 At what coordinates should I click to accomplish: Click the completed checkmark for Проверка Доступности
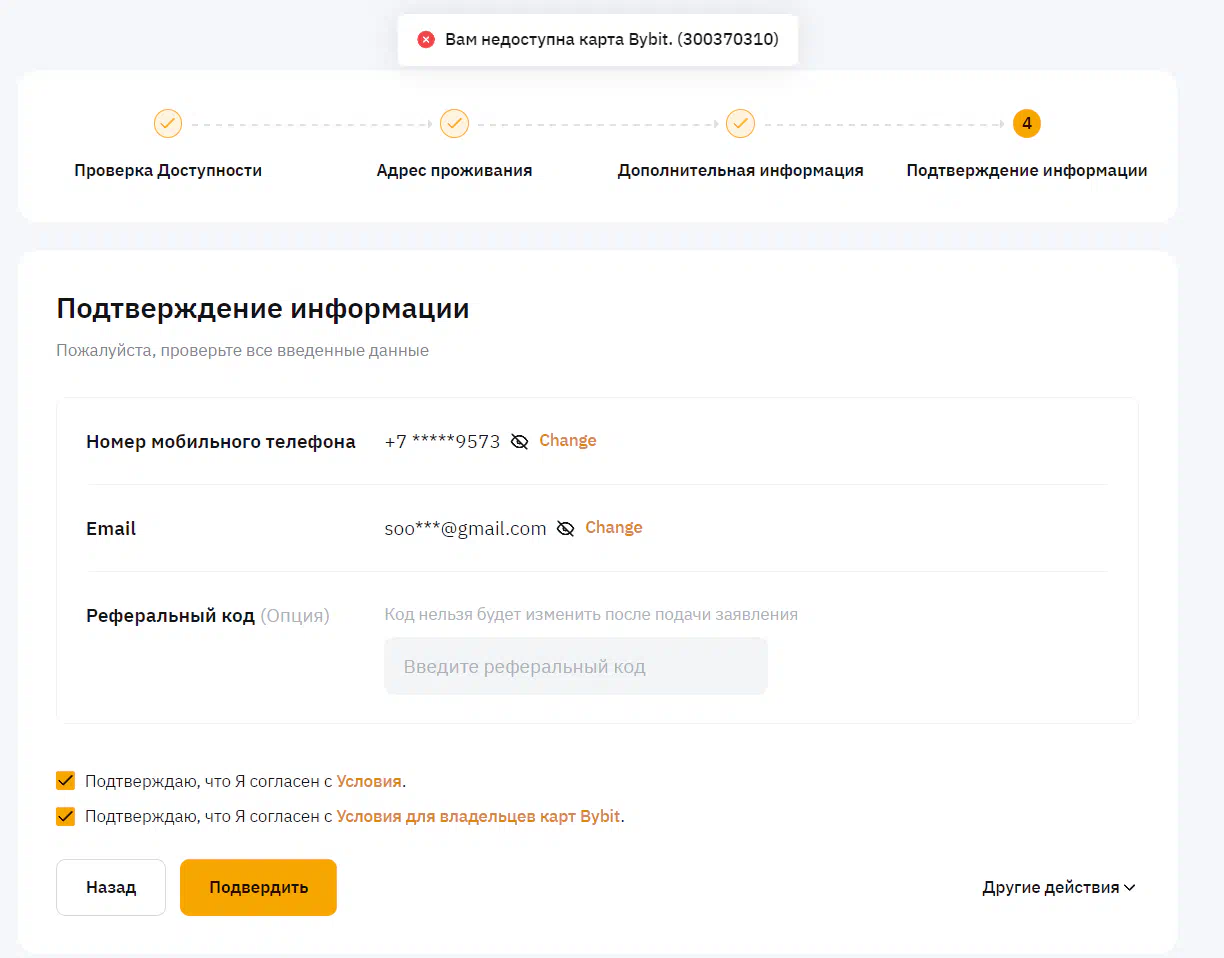tap(168, 124)
